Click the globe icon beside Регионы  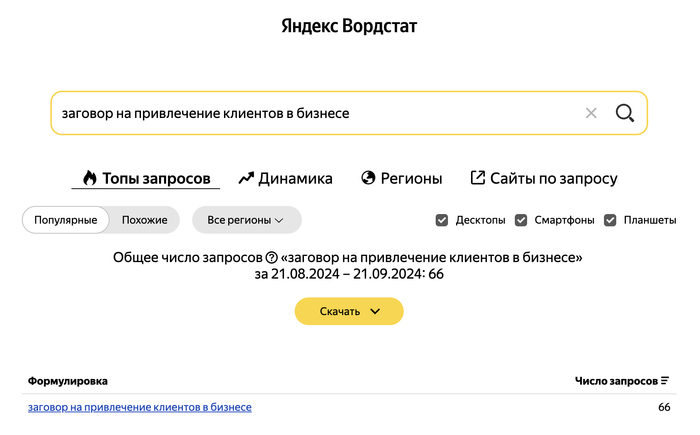(368, 178)
